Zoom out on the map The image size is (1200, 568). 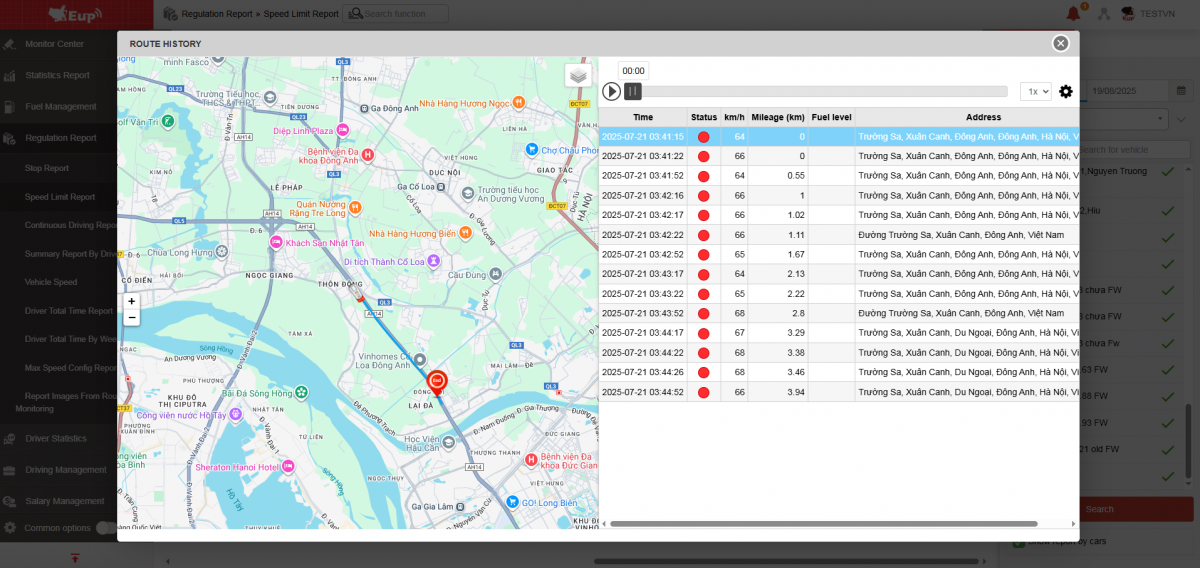[x=131, y=317]
